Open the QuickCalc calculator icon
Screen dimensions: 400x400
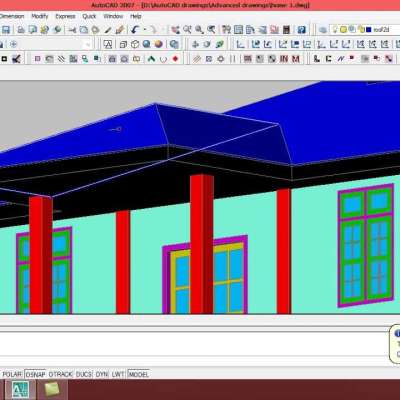(286, 30)
